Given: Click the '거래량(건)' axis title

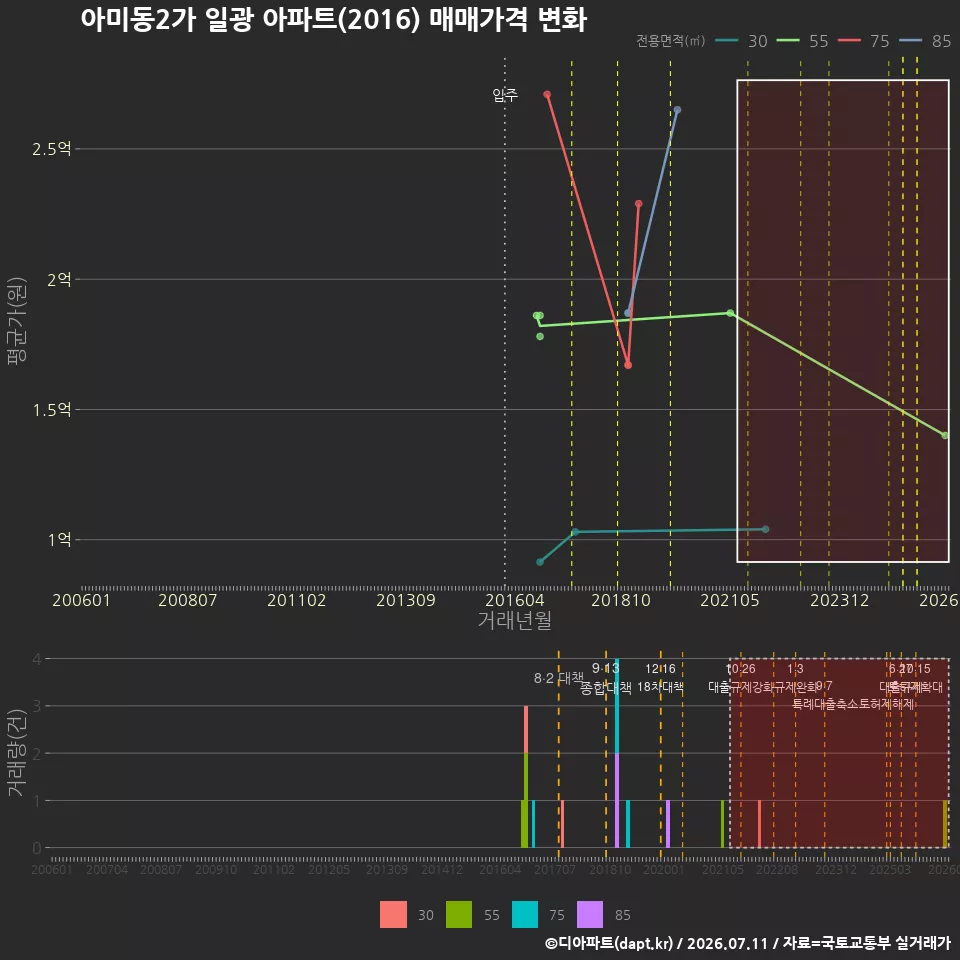Looking at the screenshot, I should (x=17, y=752).
